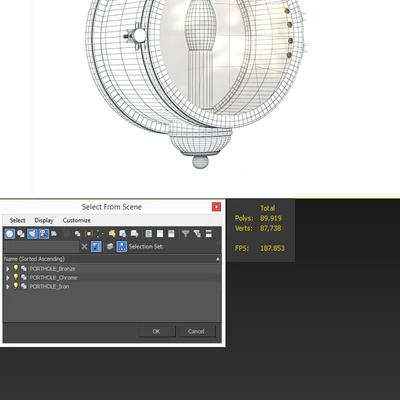Open the Select menu

point(17,220)
